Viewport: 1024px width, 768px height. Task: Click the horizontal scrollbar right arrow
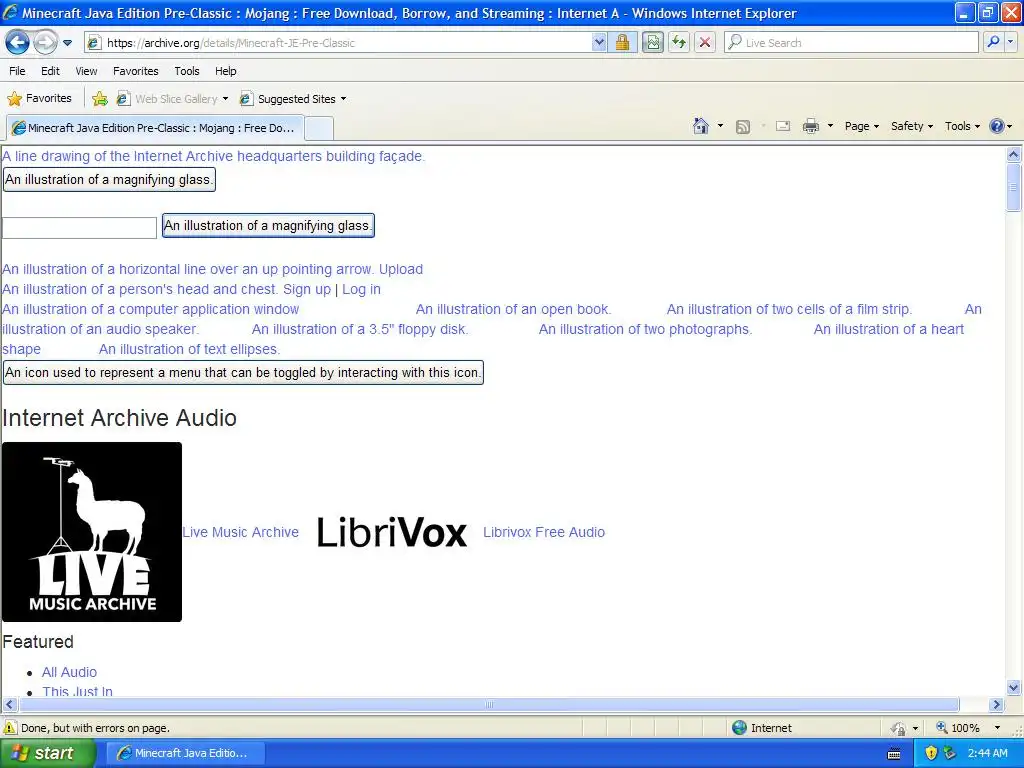pos(997,705)
